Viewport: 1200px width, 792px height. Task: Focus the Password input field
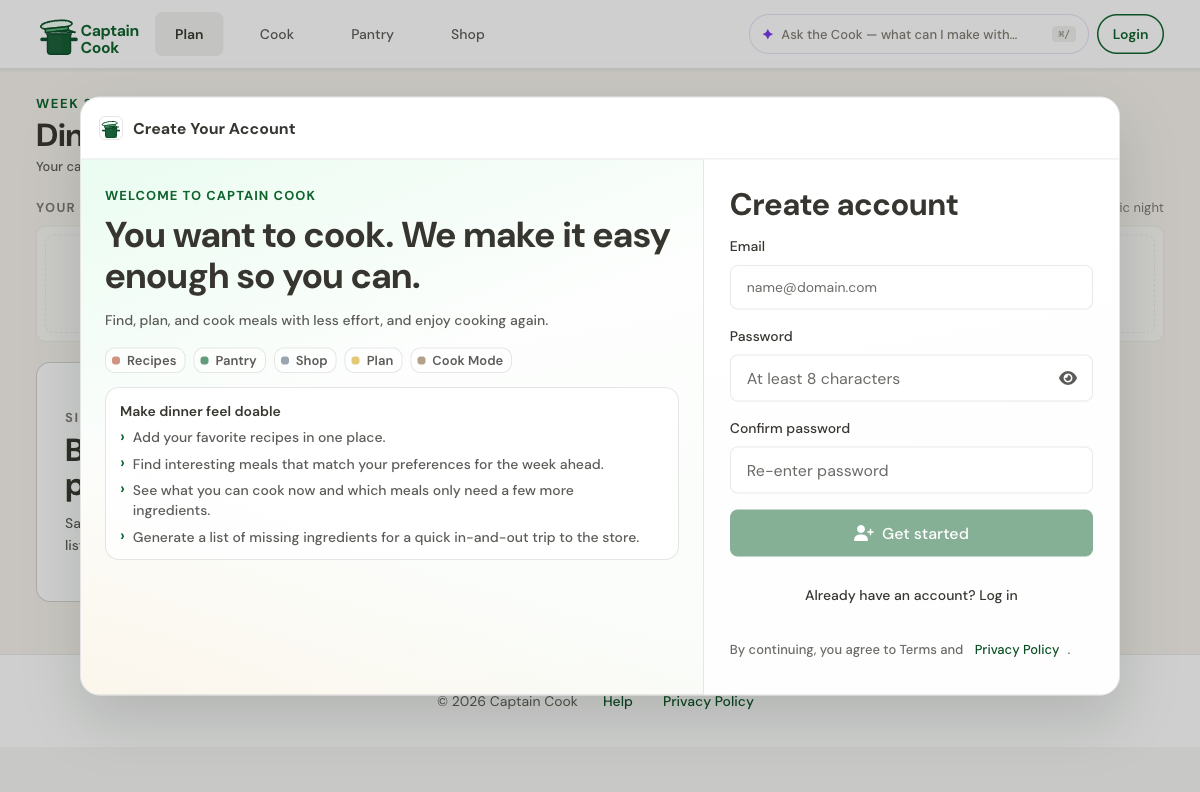(911, 378)
